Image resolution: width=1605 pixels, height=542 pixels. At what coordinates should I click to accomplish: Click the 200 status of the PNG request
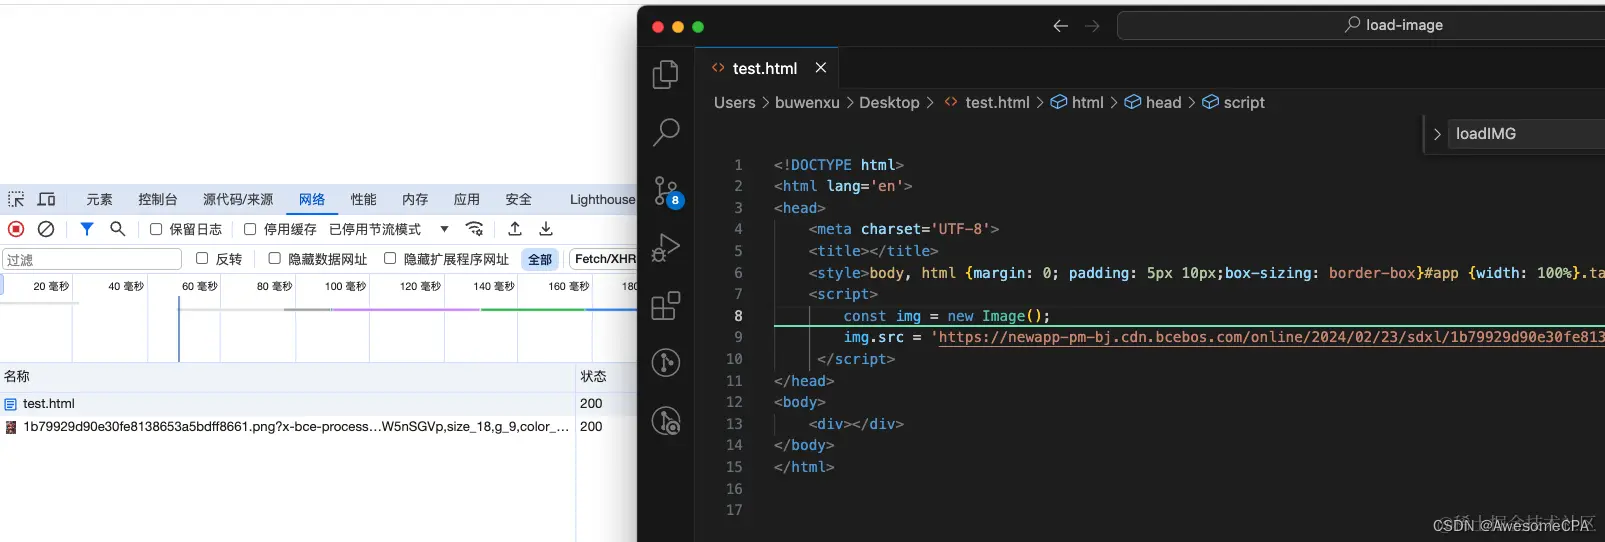pos(591,427)
